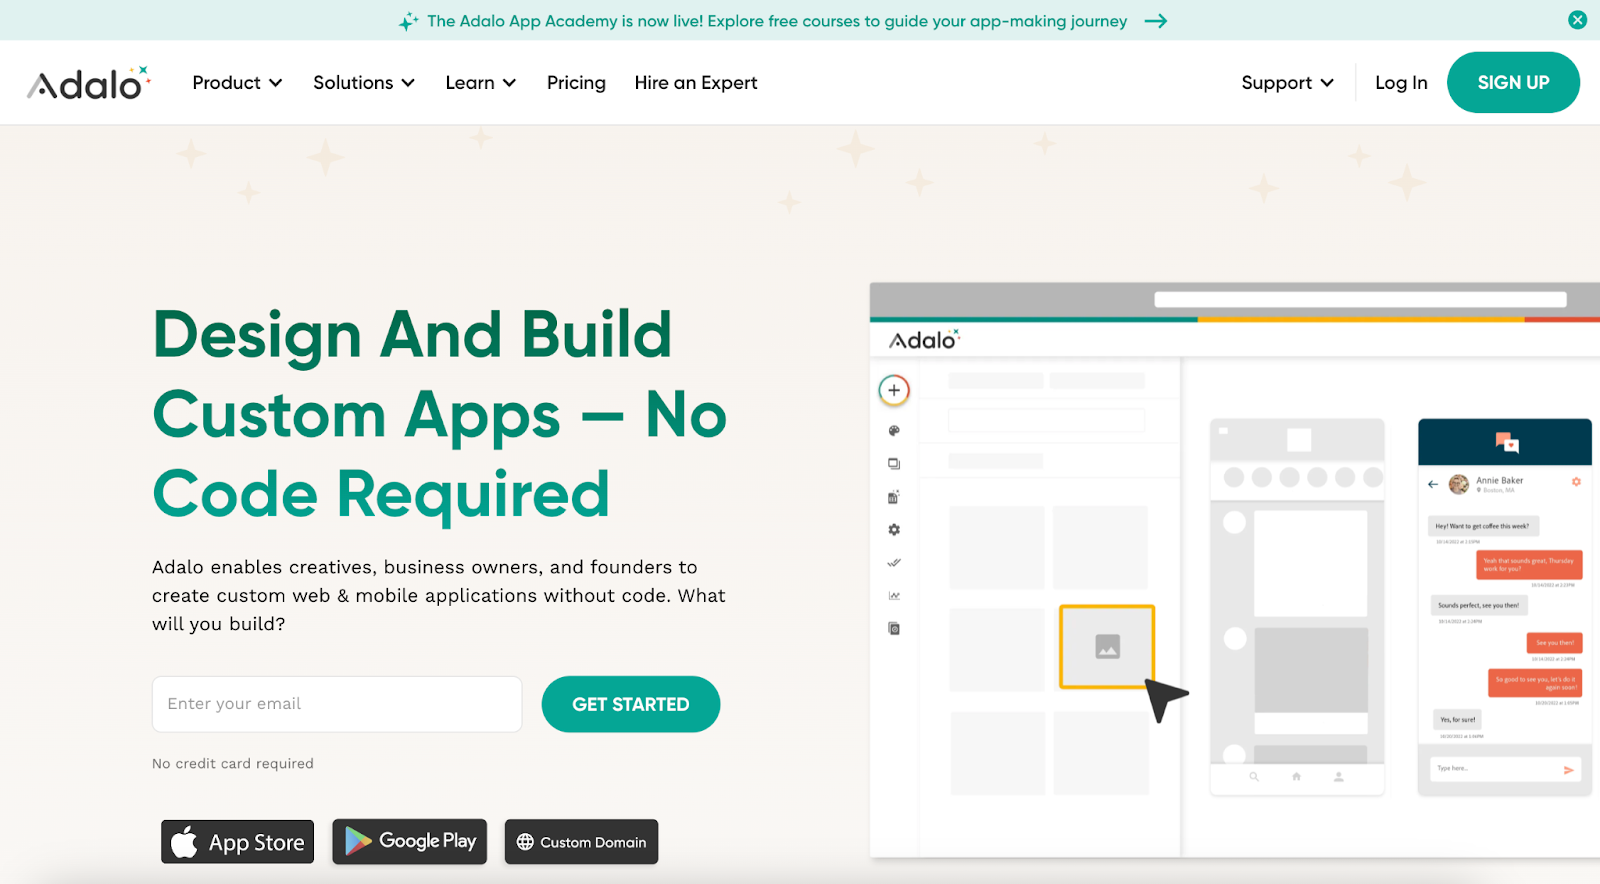Image resolution: width=1600 pixels, height=884 pixels.
Task: Click the profile icon in wireframe phone
Action: [1338, 777]
